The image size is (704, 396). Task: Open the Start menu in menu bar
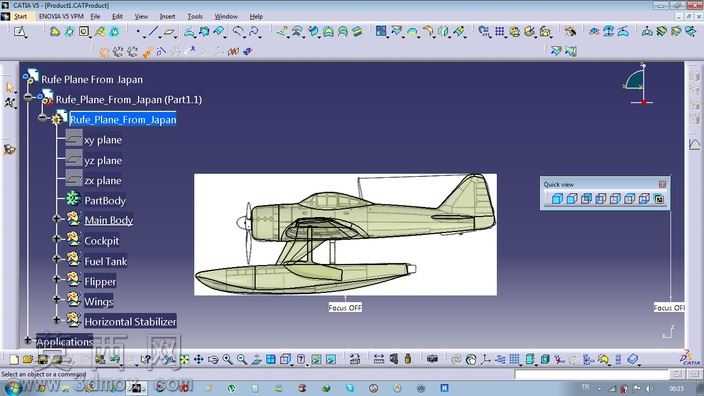pos(20,17)
